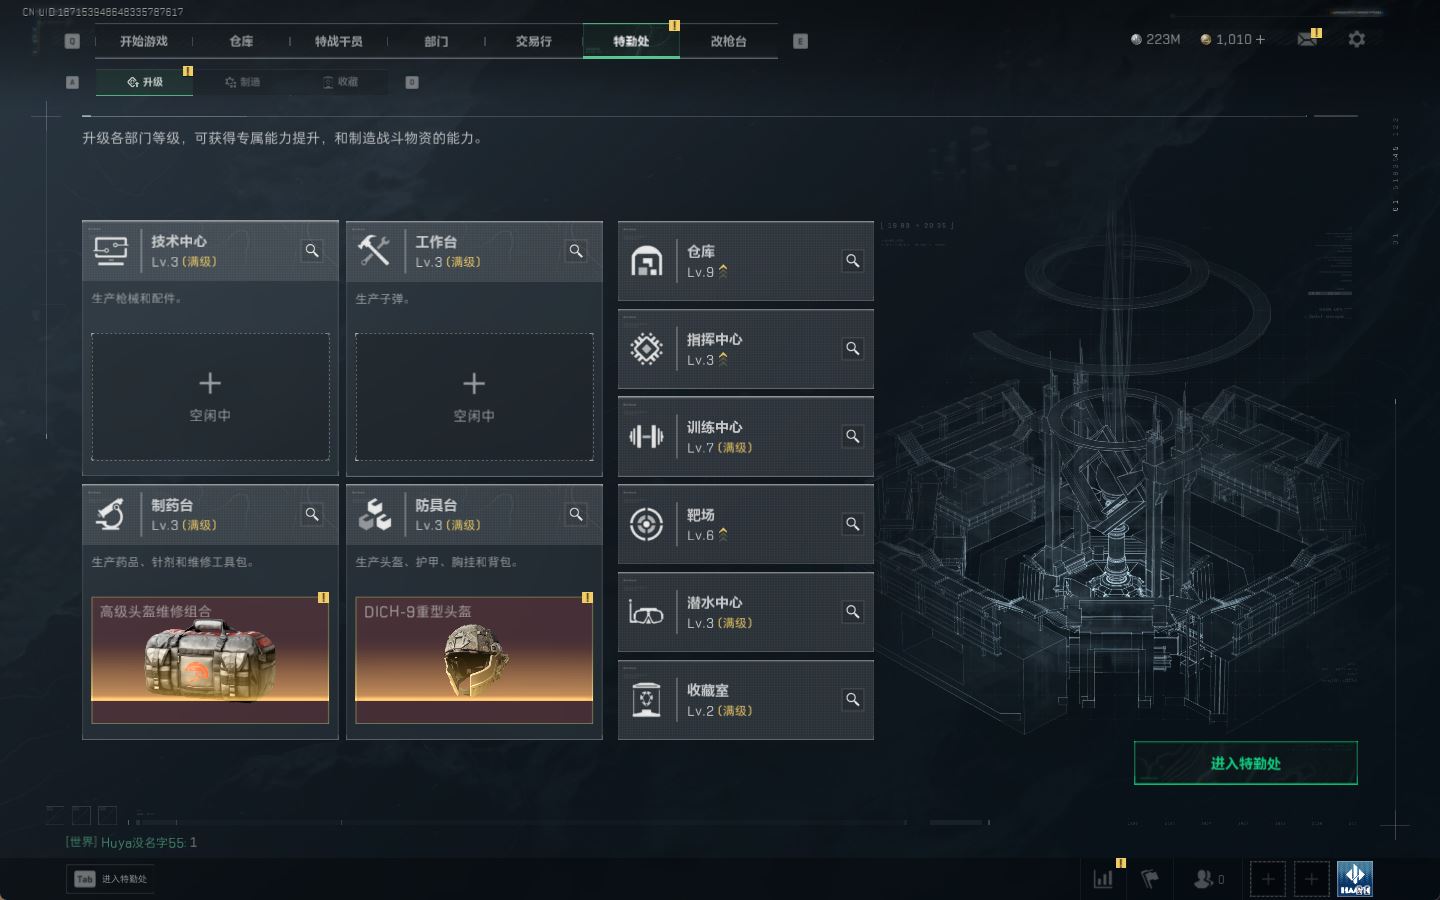Image resolution: width=1440 pixels, height=900 pixels.
Task: Click the magnifier icon on 仓库 row
Action: pyautogui.click(x=853, y=261)
